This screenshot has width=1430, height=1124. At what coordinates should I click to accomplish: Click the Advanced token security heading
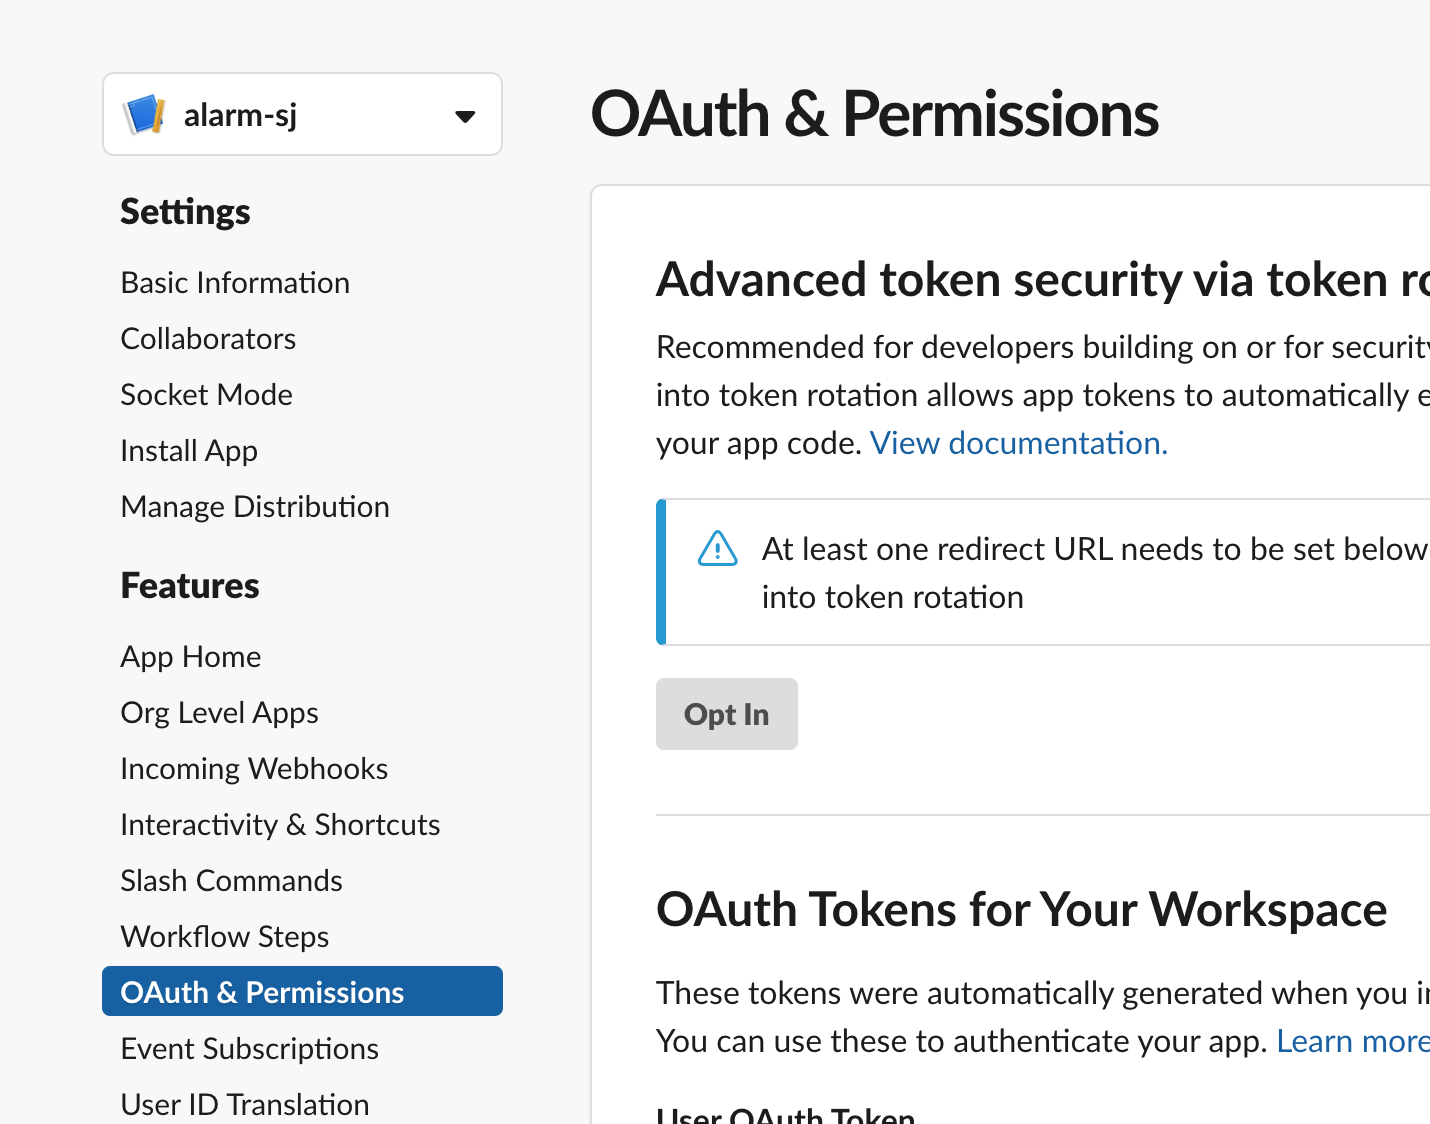coord(1043,279)
